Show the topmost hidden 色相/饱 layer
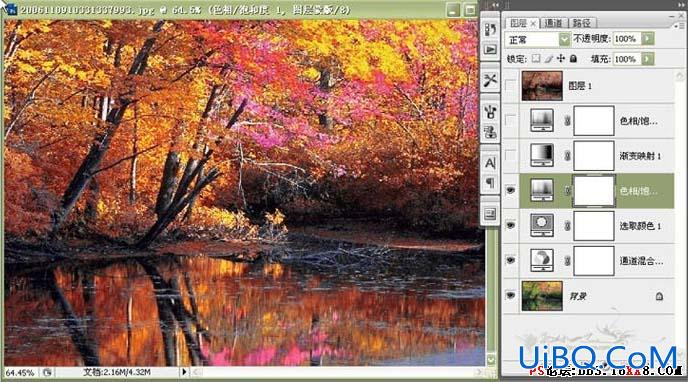The width and height of the screenshot is (688, 382). [510, 120]
